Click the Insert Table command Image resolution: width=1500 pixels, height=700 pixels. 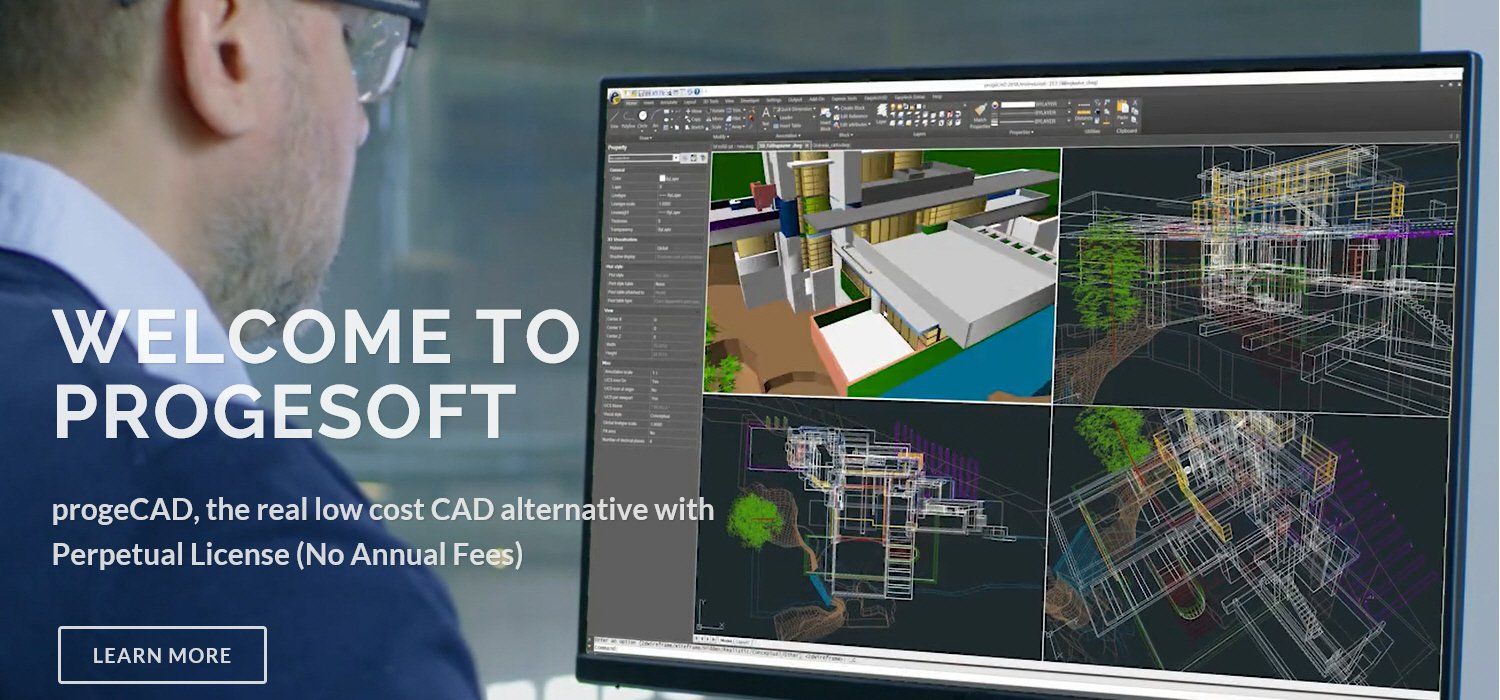tap(787, 126)
